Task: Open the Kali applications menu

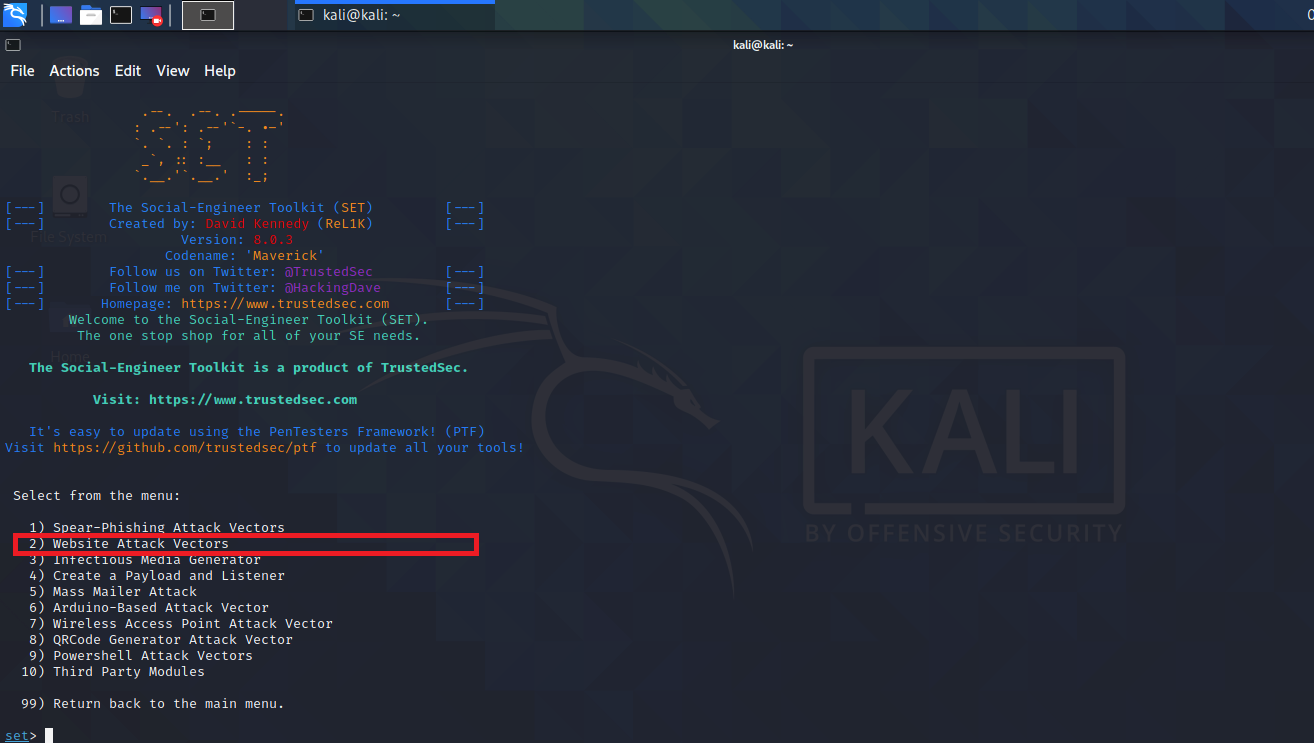Action: tap(15, 15)
